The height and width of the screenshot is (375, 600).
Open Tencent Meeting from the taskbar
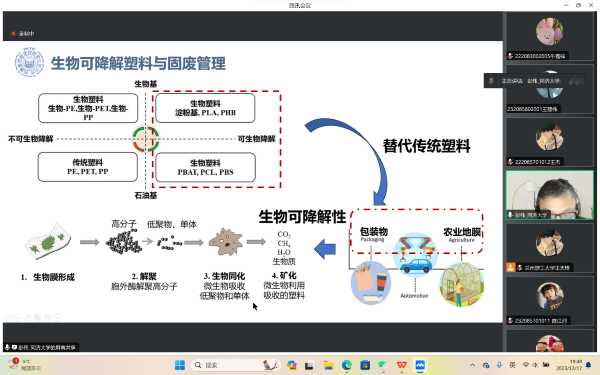point(420,365)
